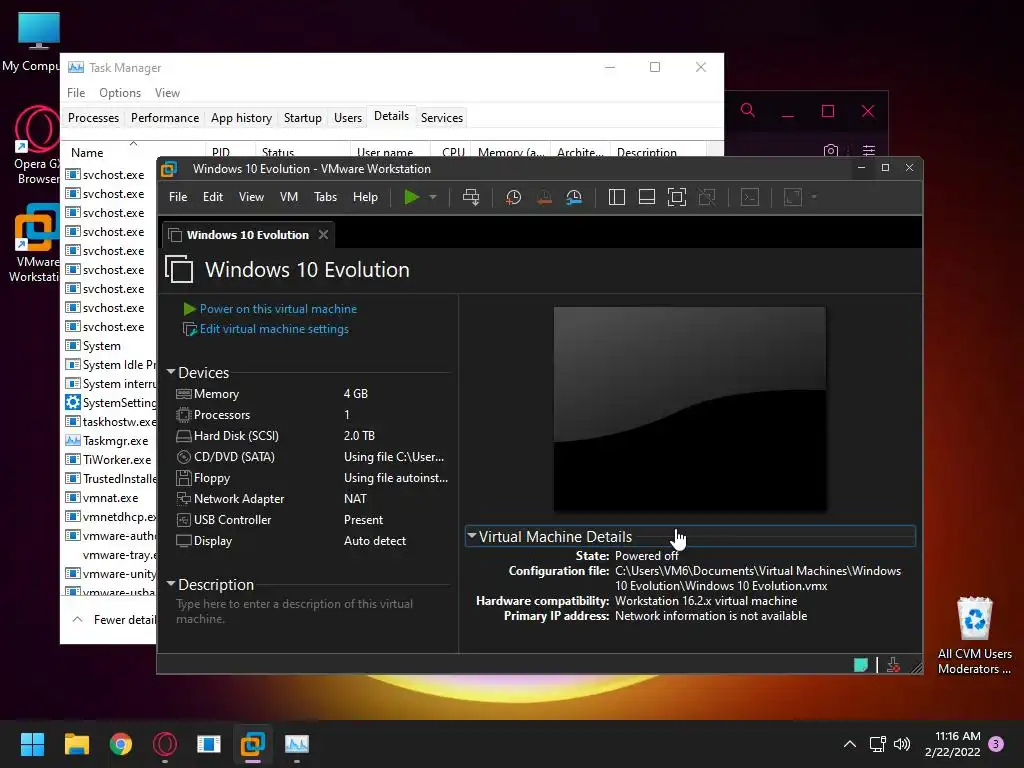Click the virtual machine preview thumbnail
1024x768 pixels.
click(690, 409)
